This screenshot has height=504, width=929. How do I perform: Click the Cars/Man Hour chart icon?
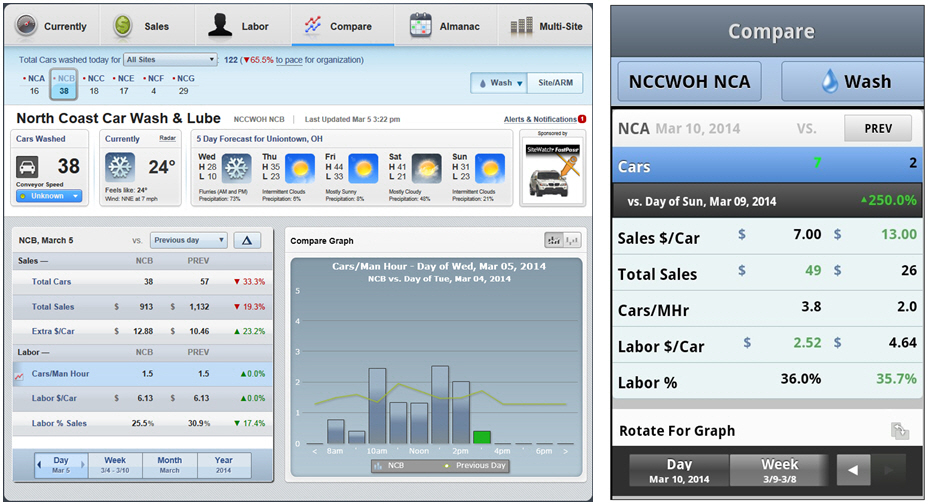click(20, 375)
